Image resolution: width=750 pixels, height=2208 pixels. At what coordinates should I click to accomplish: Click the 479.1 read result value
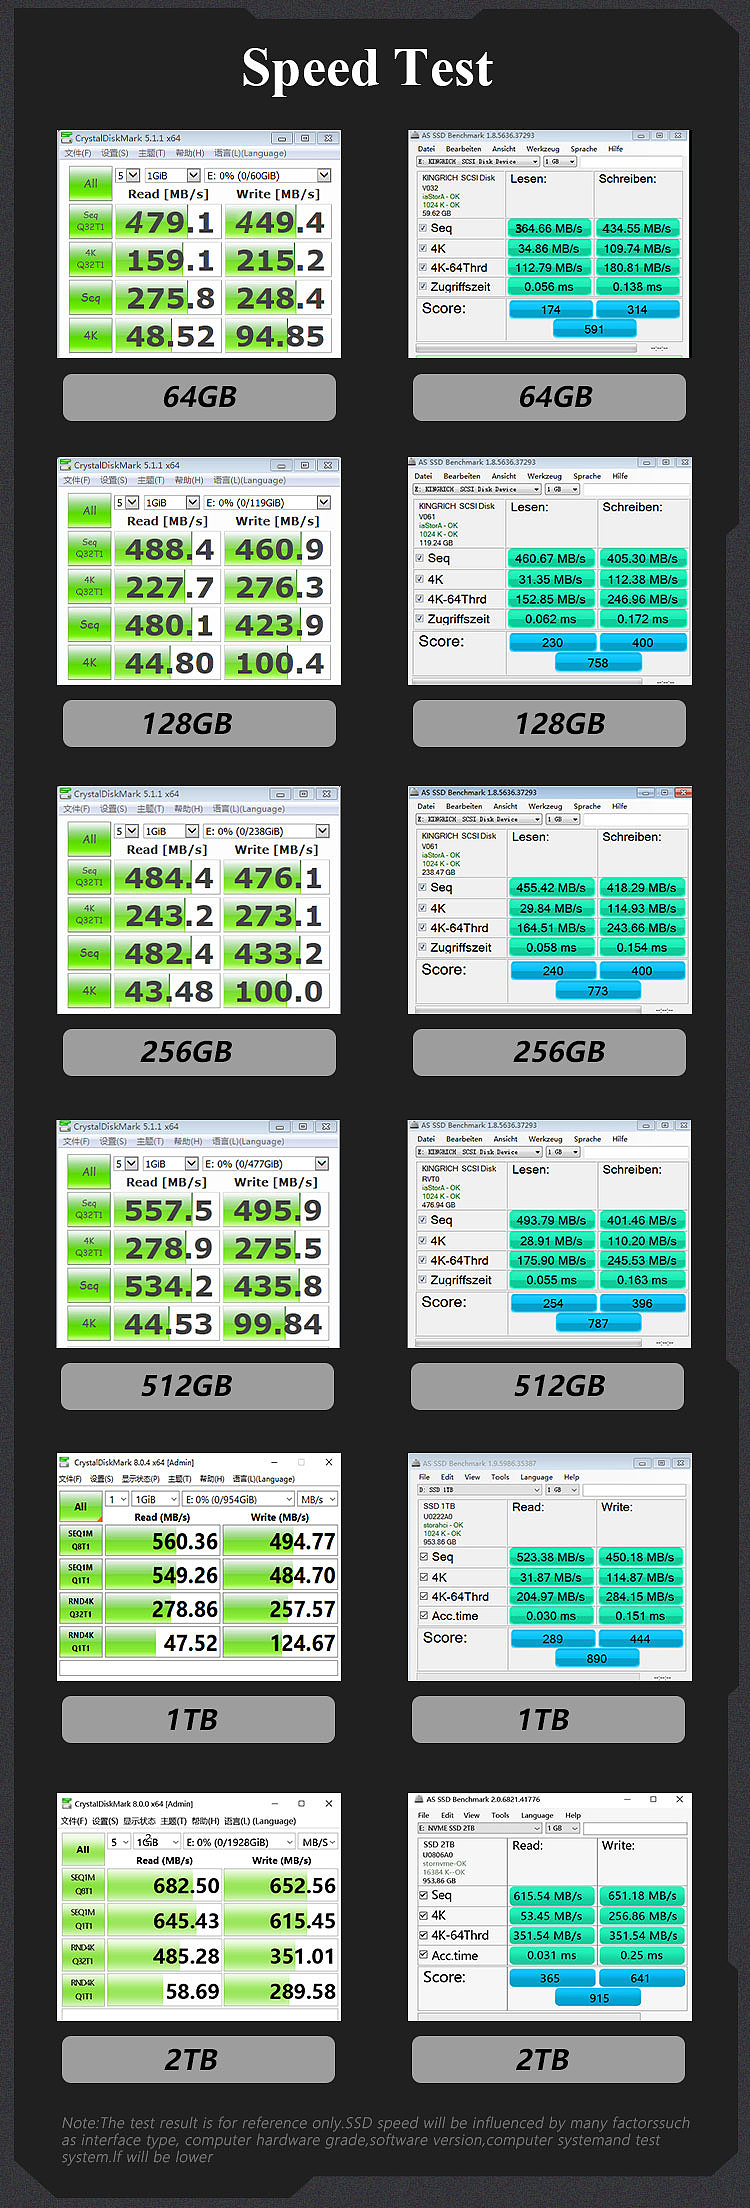click(169, 222)
